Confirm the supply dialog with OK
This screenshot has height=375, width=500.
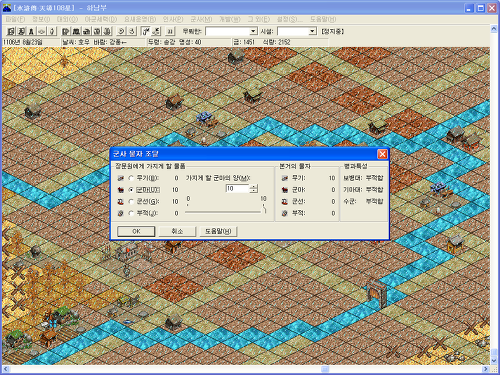pyautogui.click(x=136, y=231)
